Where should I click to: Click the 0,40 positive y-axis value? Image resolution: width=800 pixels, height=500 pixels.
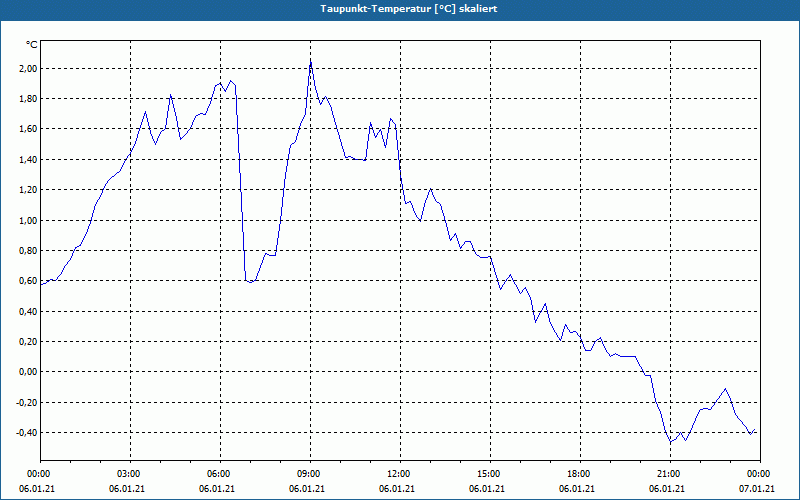click(x=27, y=311)
